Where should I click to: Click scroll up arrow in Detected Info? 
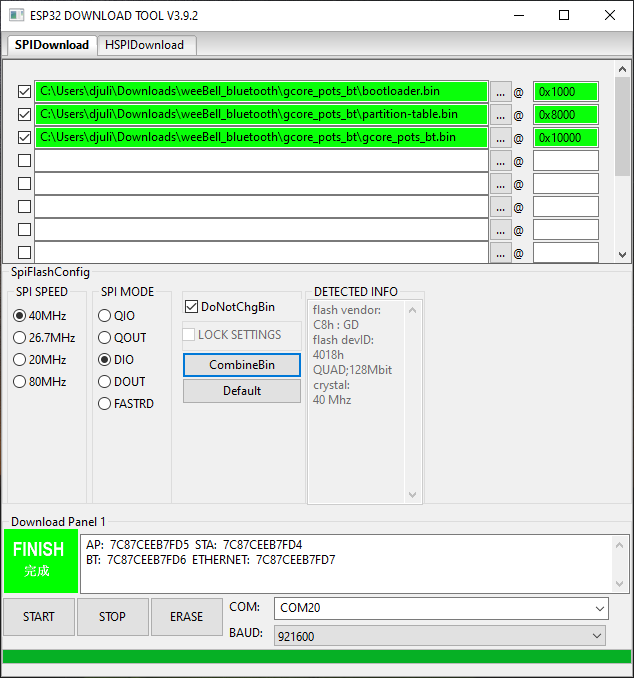[x=413, y=310]
